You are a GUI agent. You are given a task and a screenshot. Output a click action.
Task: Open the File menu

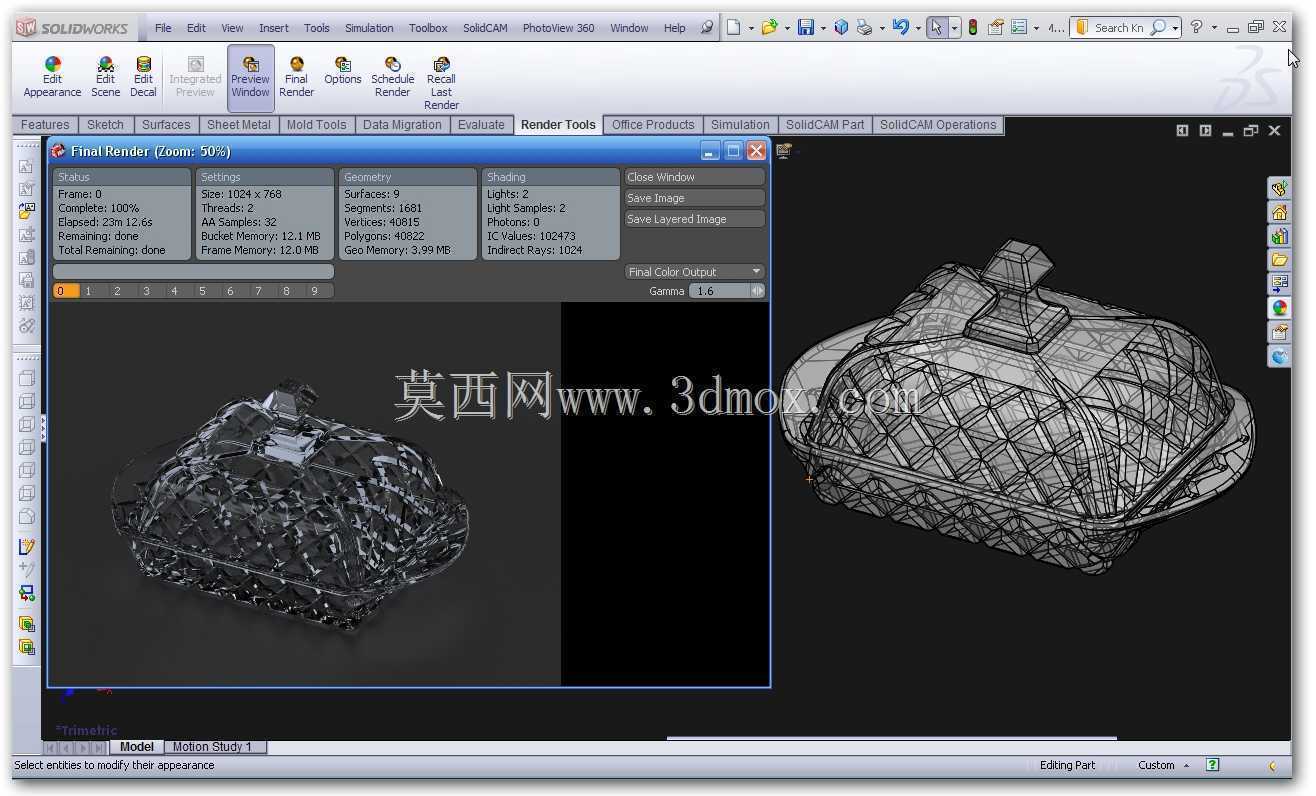[163, 28]
